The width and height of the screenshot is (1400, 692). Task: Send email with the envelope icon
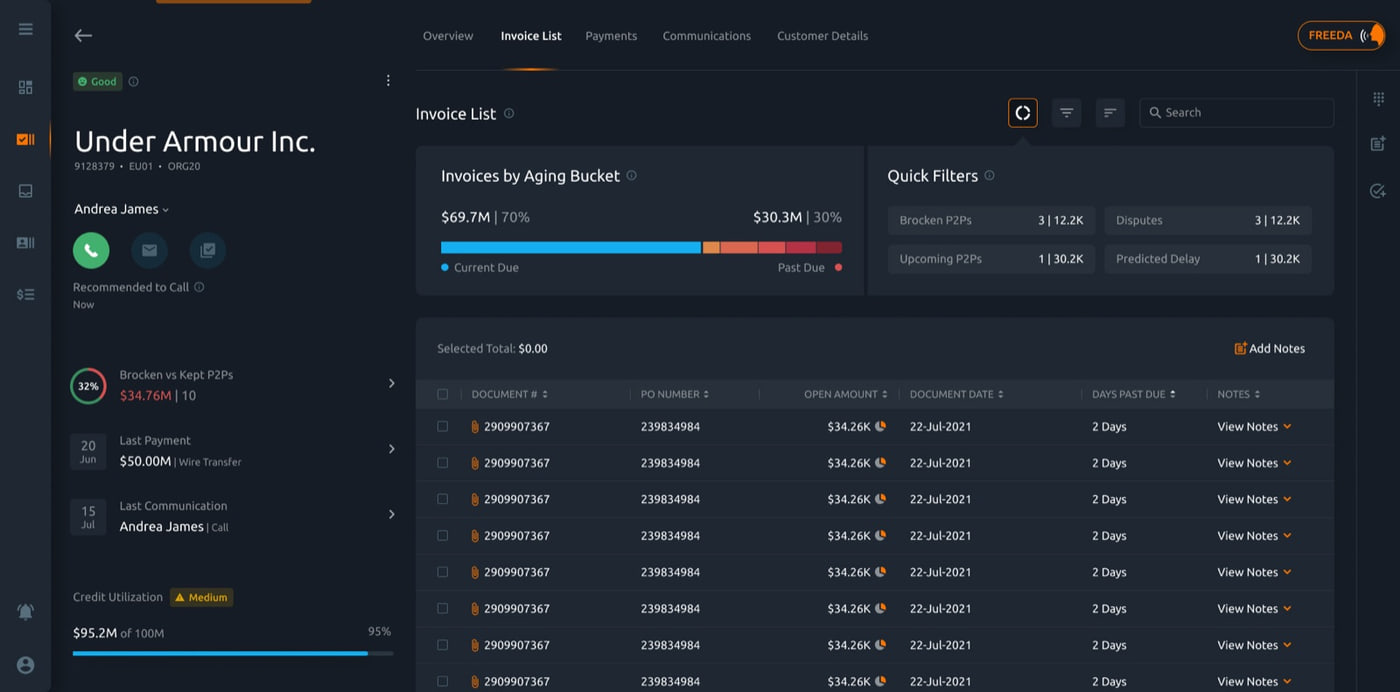click(x=149, y=250)
